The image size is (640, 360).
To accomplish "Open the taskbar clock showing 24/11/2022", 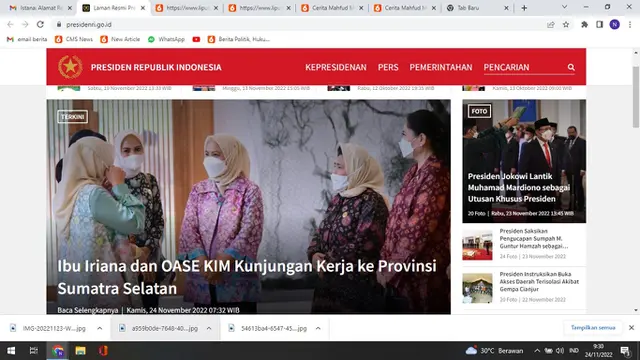I will click(598, 351).
